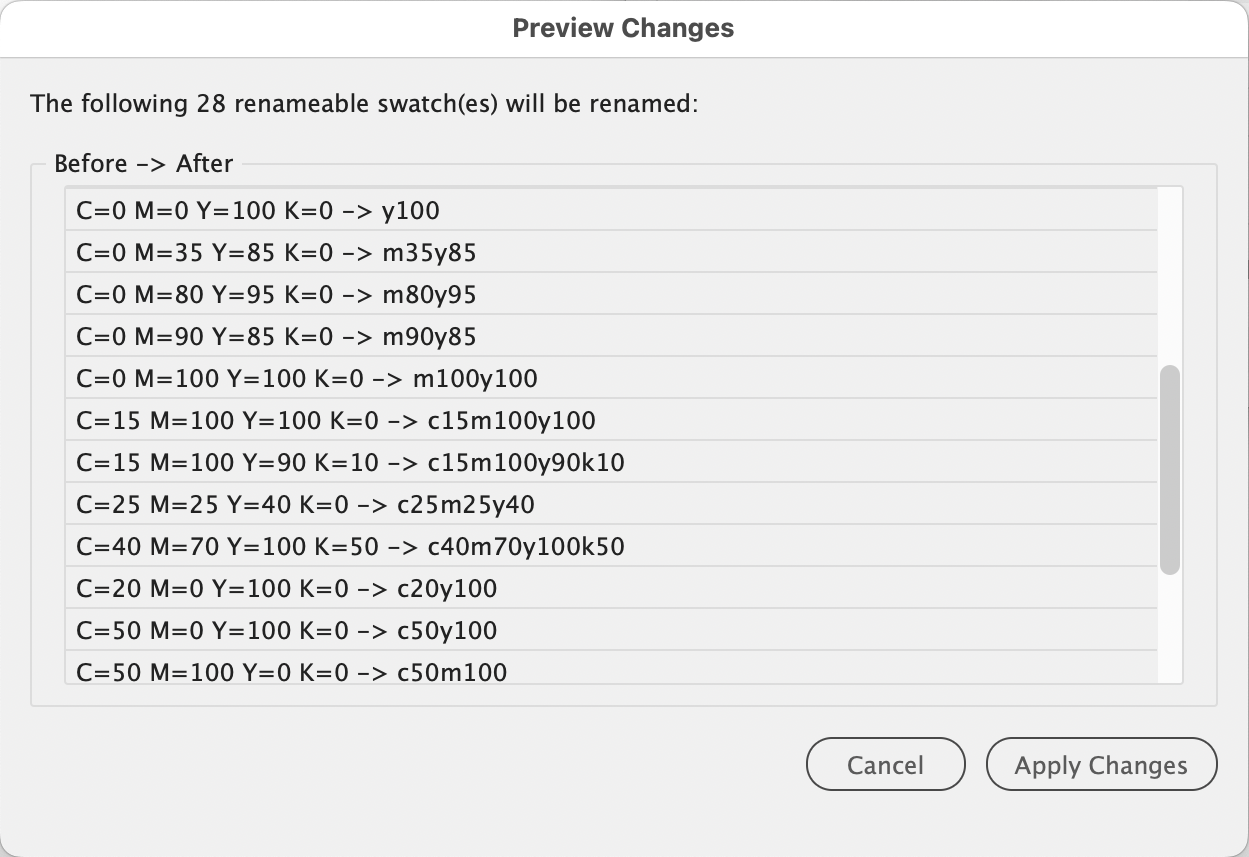Click the Preview Changes title bar
The image size is (1249, 857).
[x=623, y=28]
